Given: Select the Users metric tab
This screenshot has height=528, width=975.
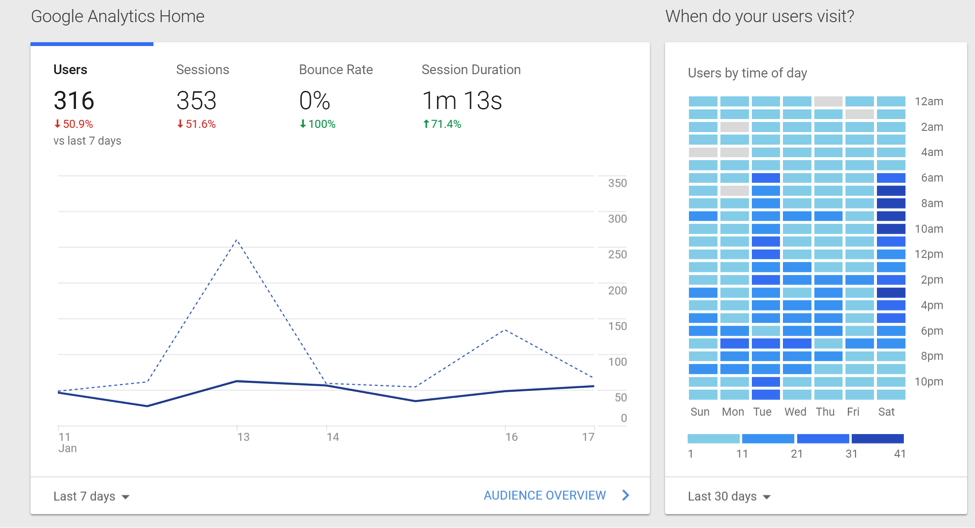Looking at the screenshot, I should (x=91, y=104).
